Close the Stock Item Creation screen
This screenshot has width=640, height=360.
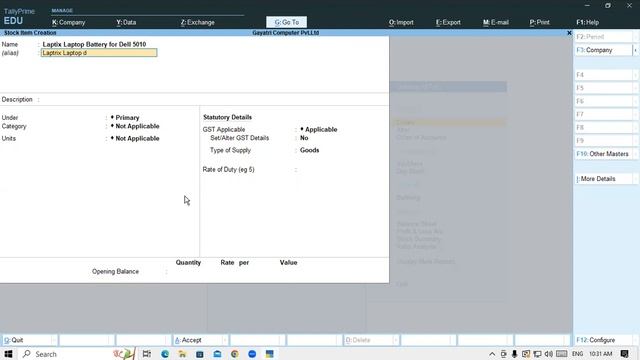[x=569, y=33]
